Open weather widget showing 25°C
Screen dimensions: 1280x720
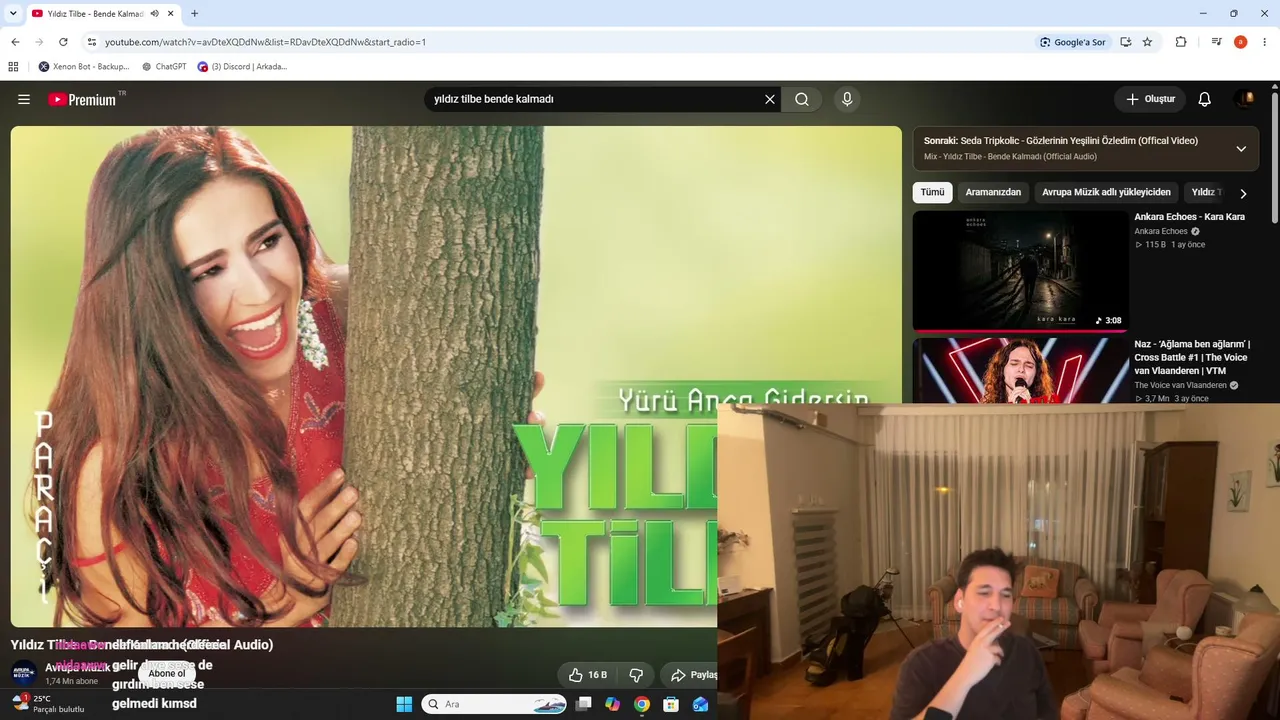pyautogui.click(x=48, y=704)
